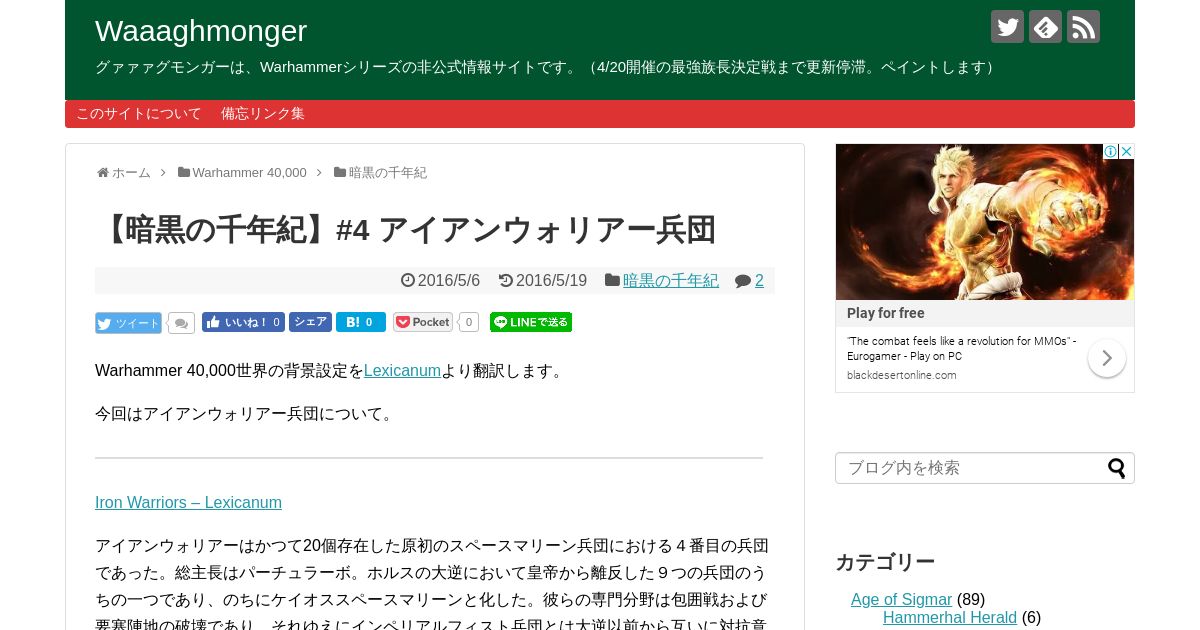Open the comments count link 2
This screenshot has height=630, width=1200.
[x=759, y=281]
